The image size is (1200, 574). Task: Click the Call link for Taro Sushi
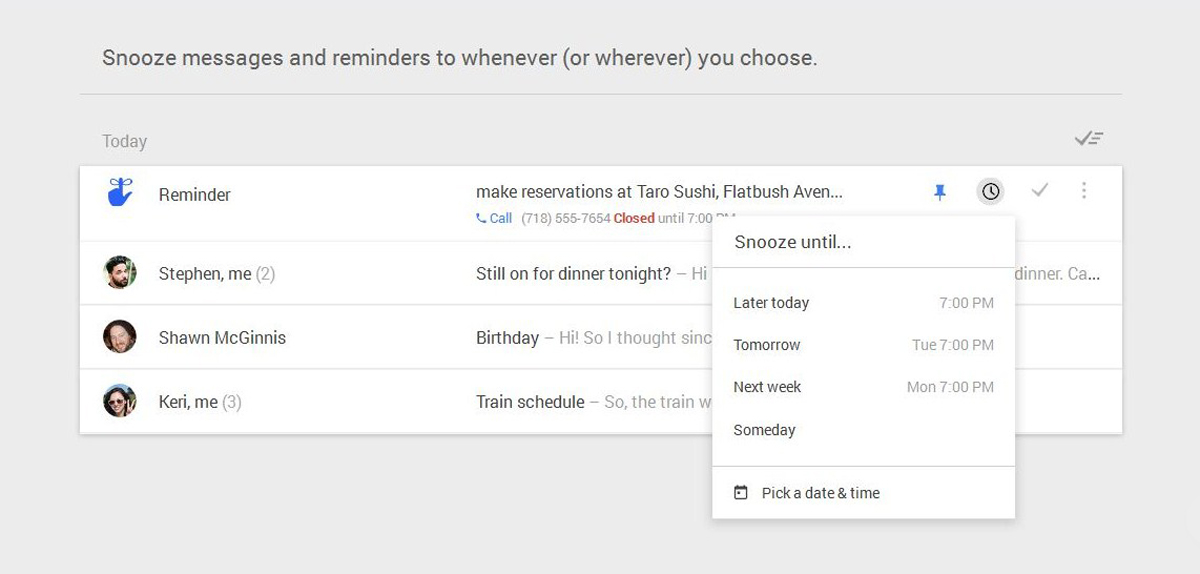coord(501,218)
